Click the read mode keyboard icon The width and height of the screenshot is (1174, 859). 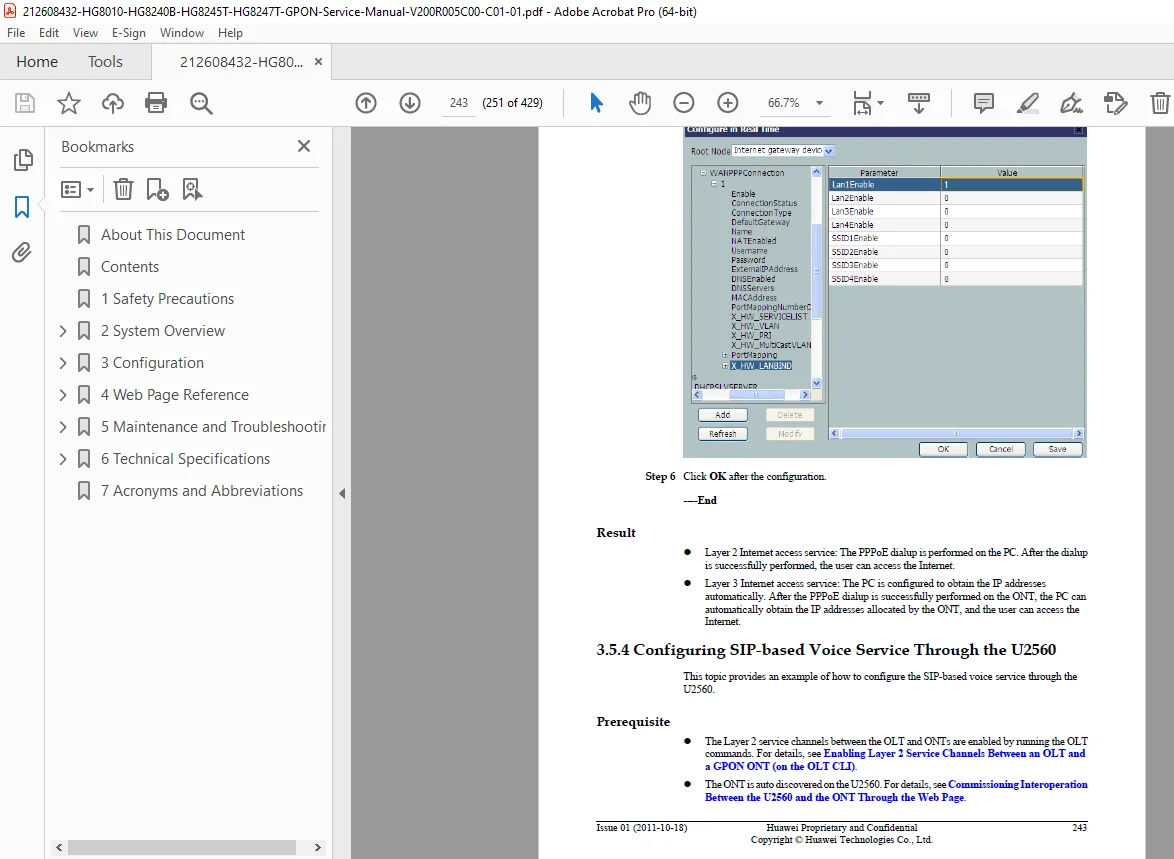point(919,103)
